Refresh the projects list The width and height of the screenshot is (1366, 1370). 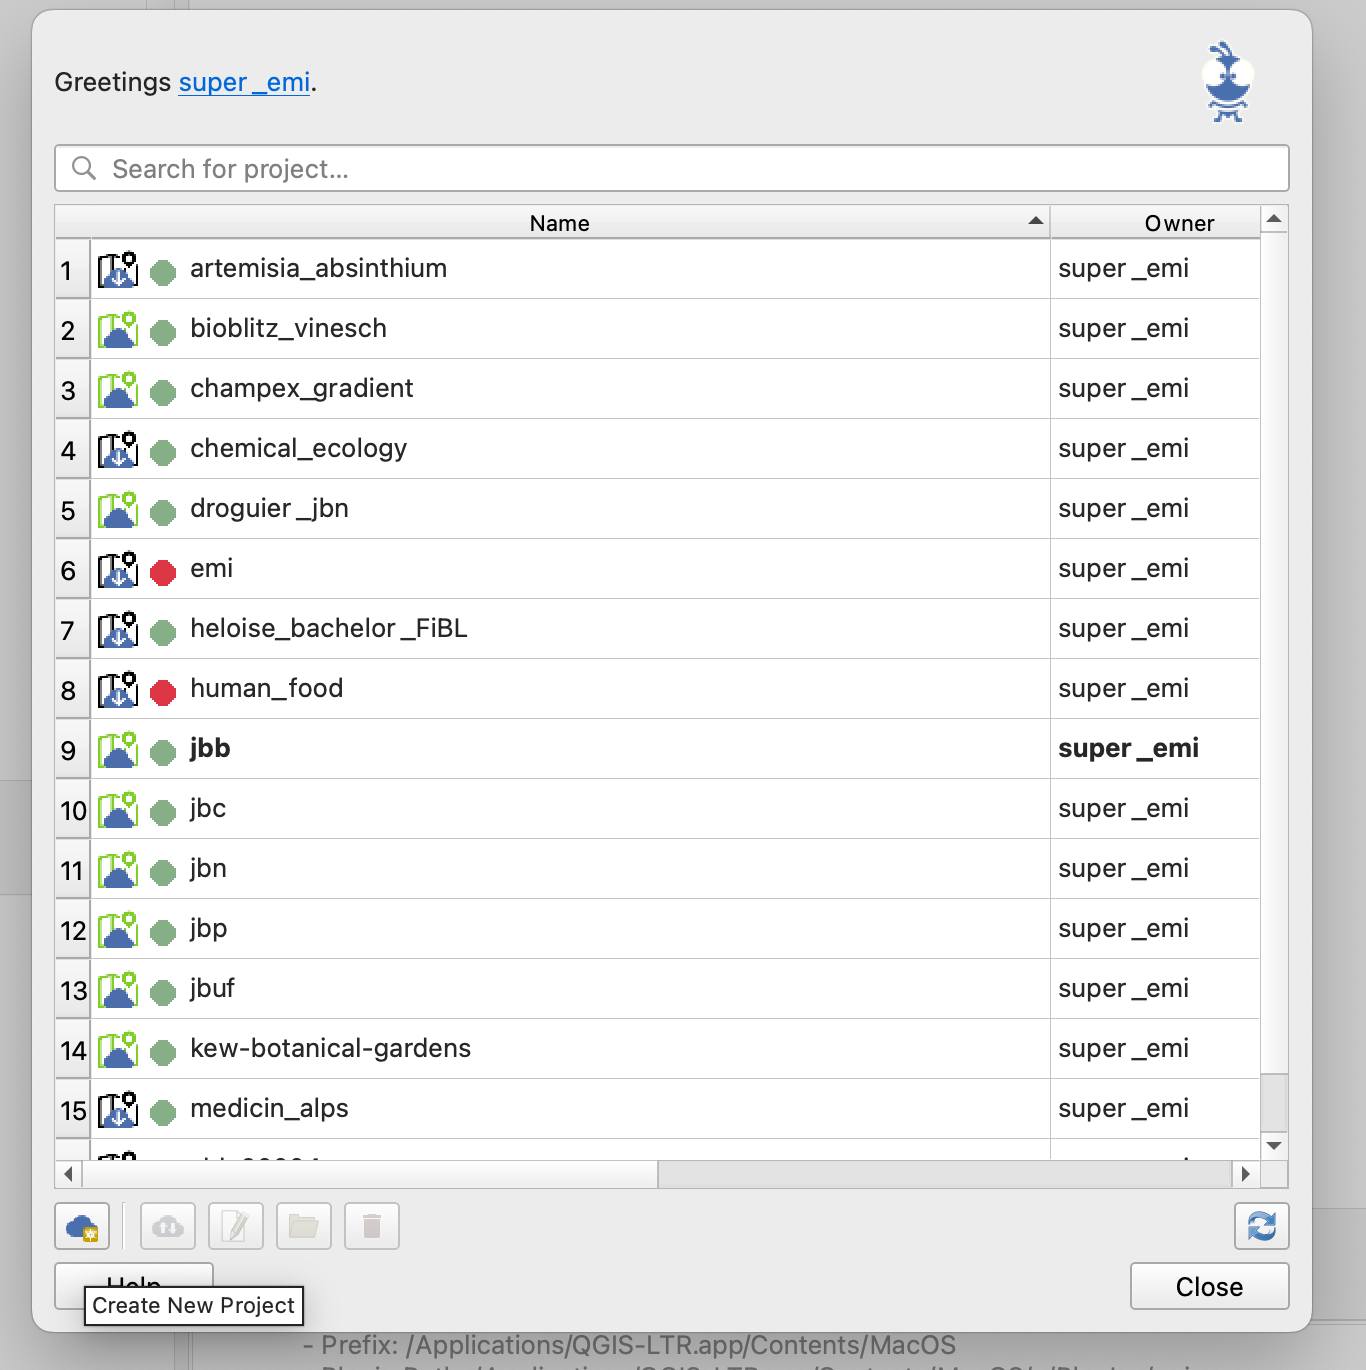tap(1261, 1226)
